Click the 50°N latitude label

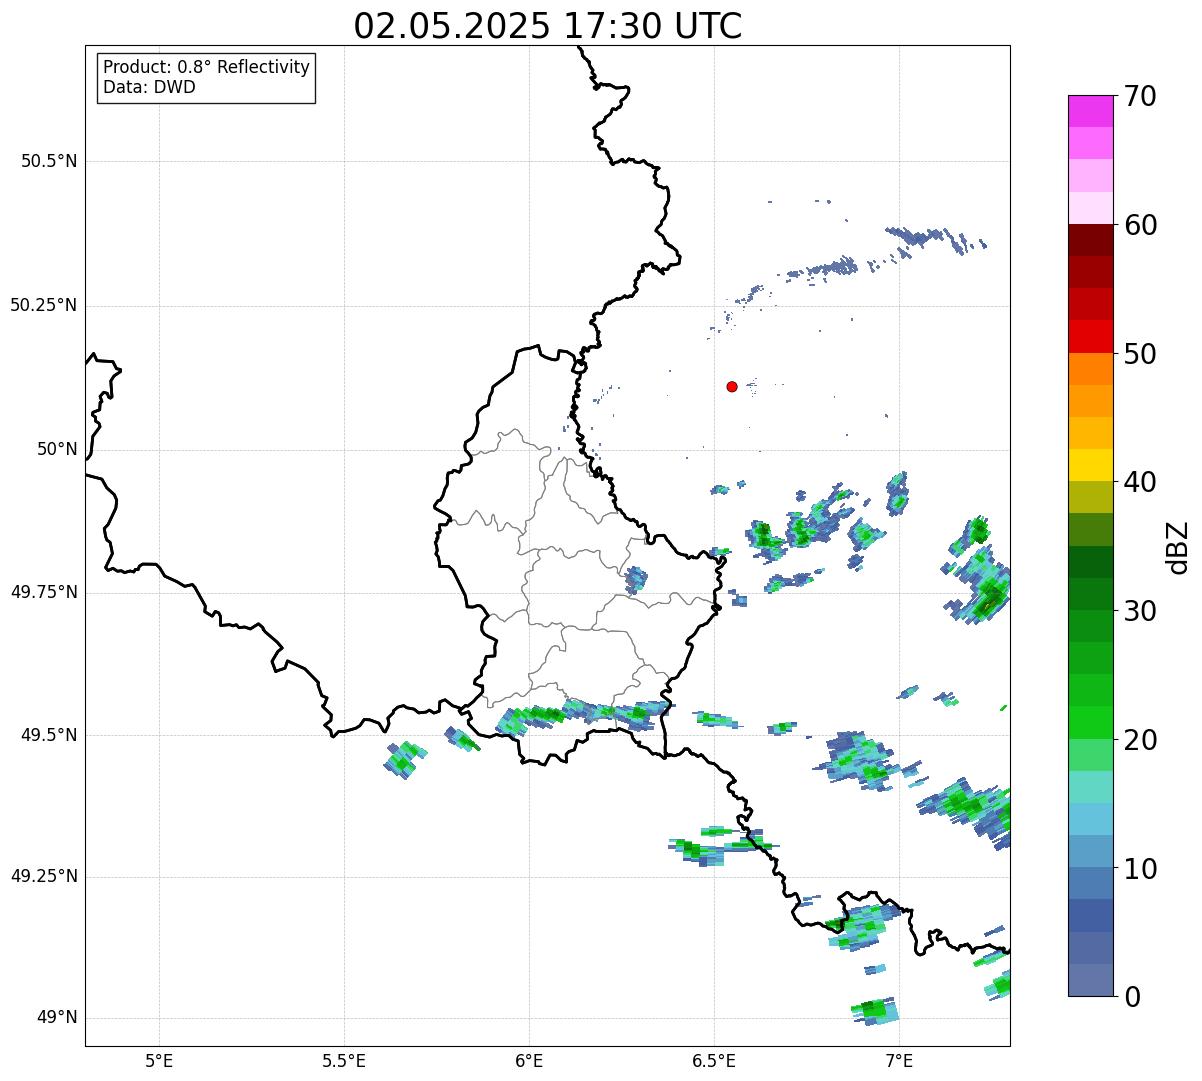57,449
